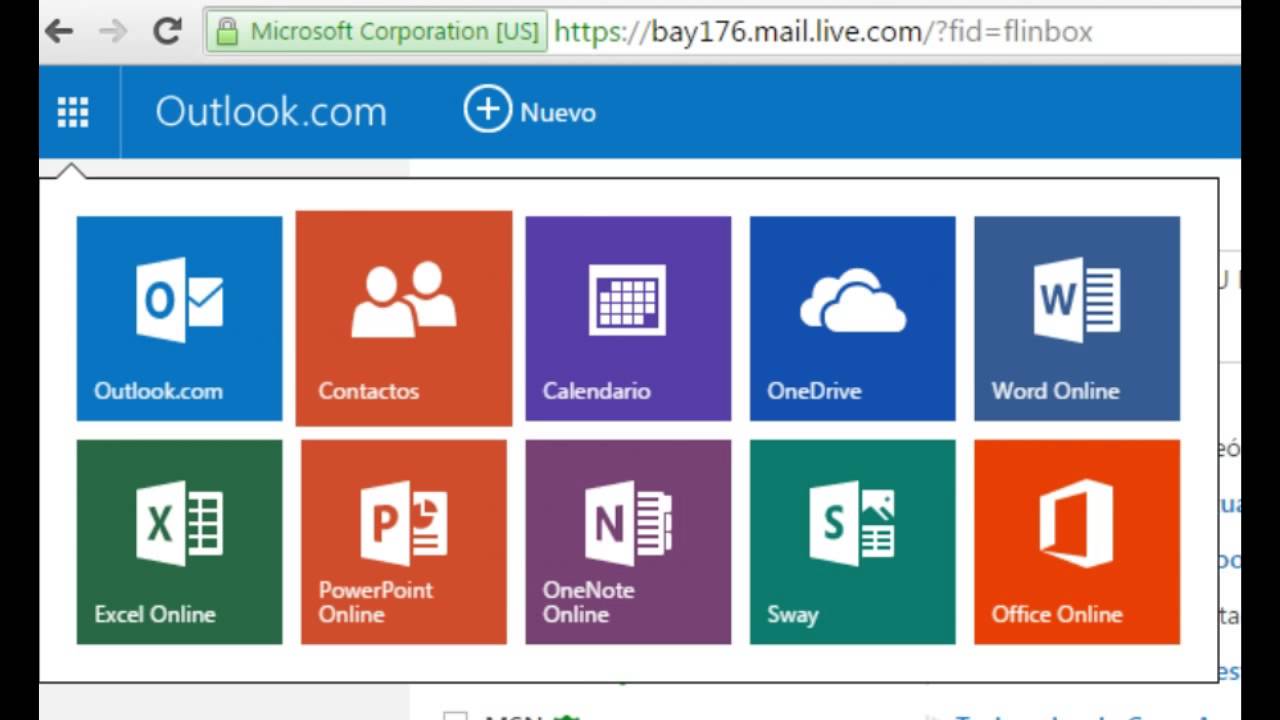The height and width of the screenshot is (720, 1280).
Task: Open the Contactos tile
Action: (404, 318)
